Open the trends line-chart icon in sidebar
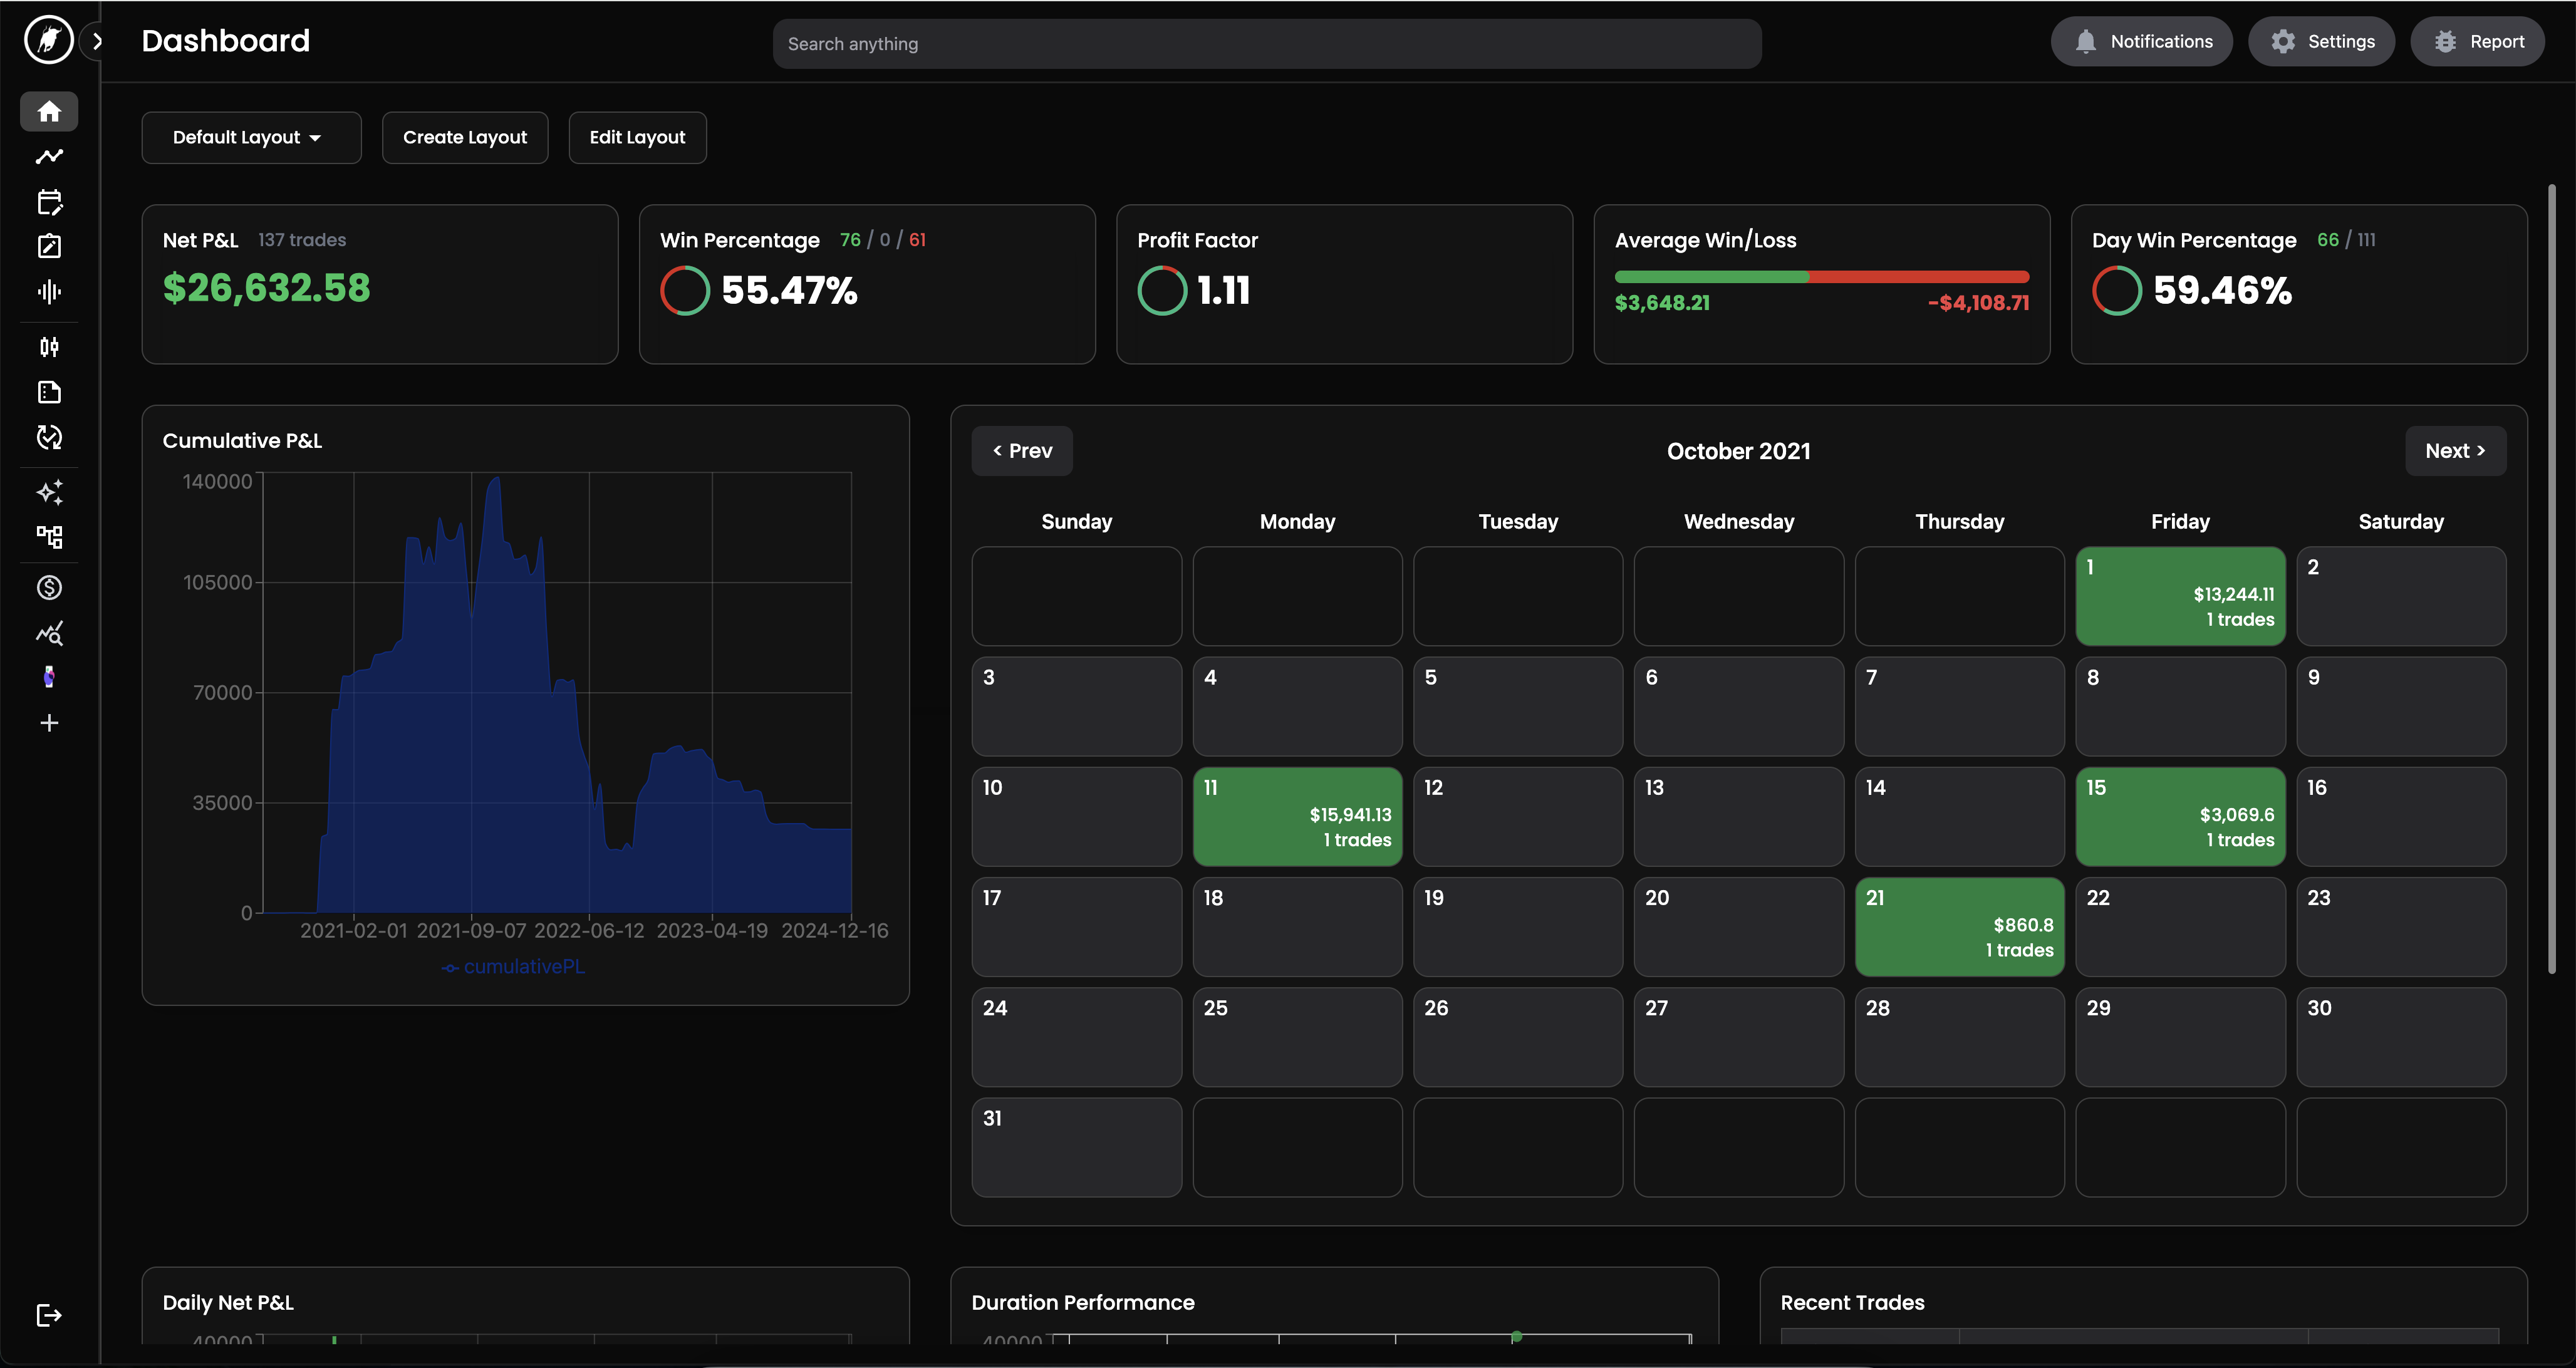Image resolution: width=2576 pixels, height=1368 pixels. [x=49, y=157]
